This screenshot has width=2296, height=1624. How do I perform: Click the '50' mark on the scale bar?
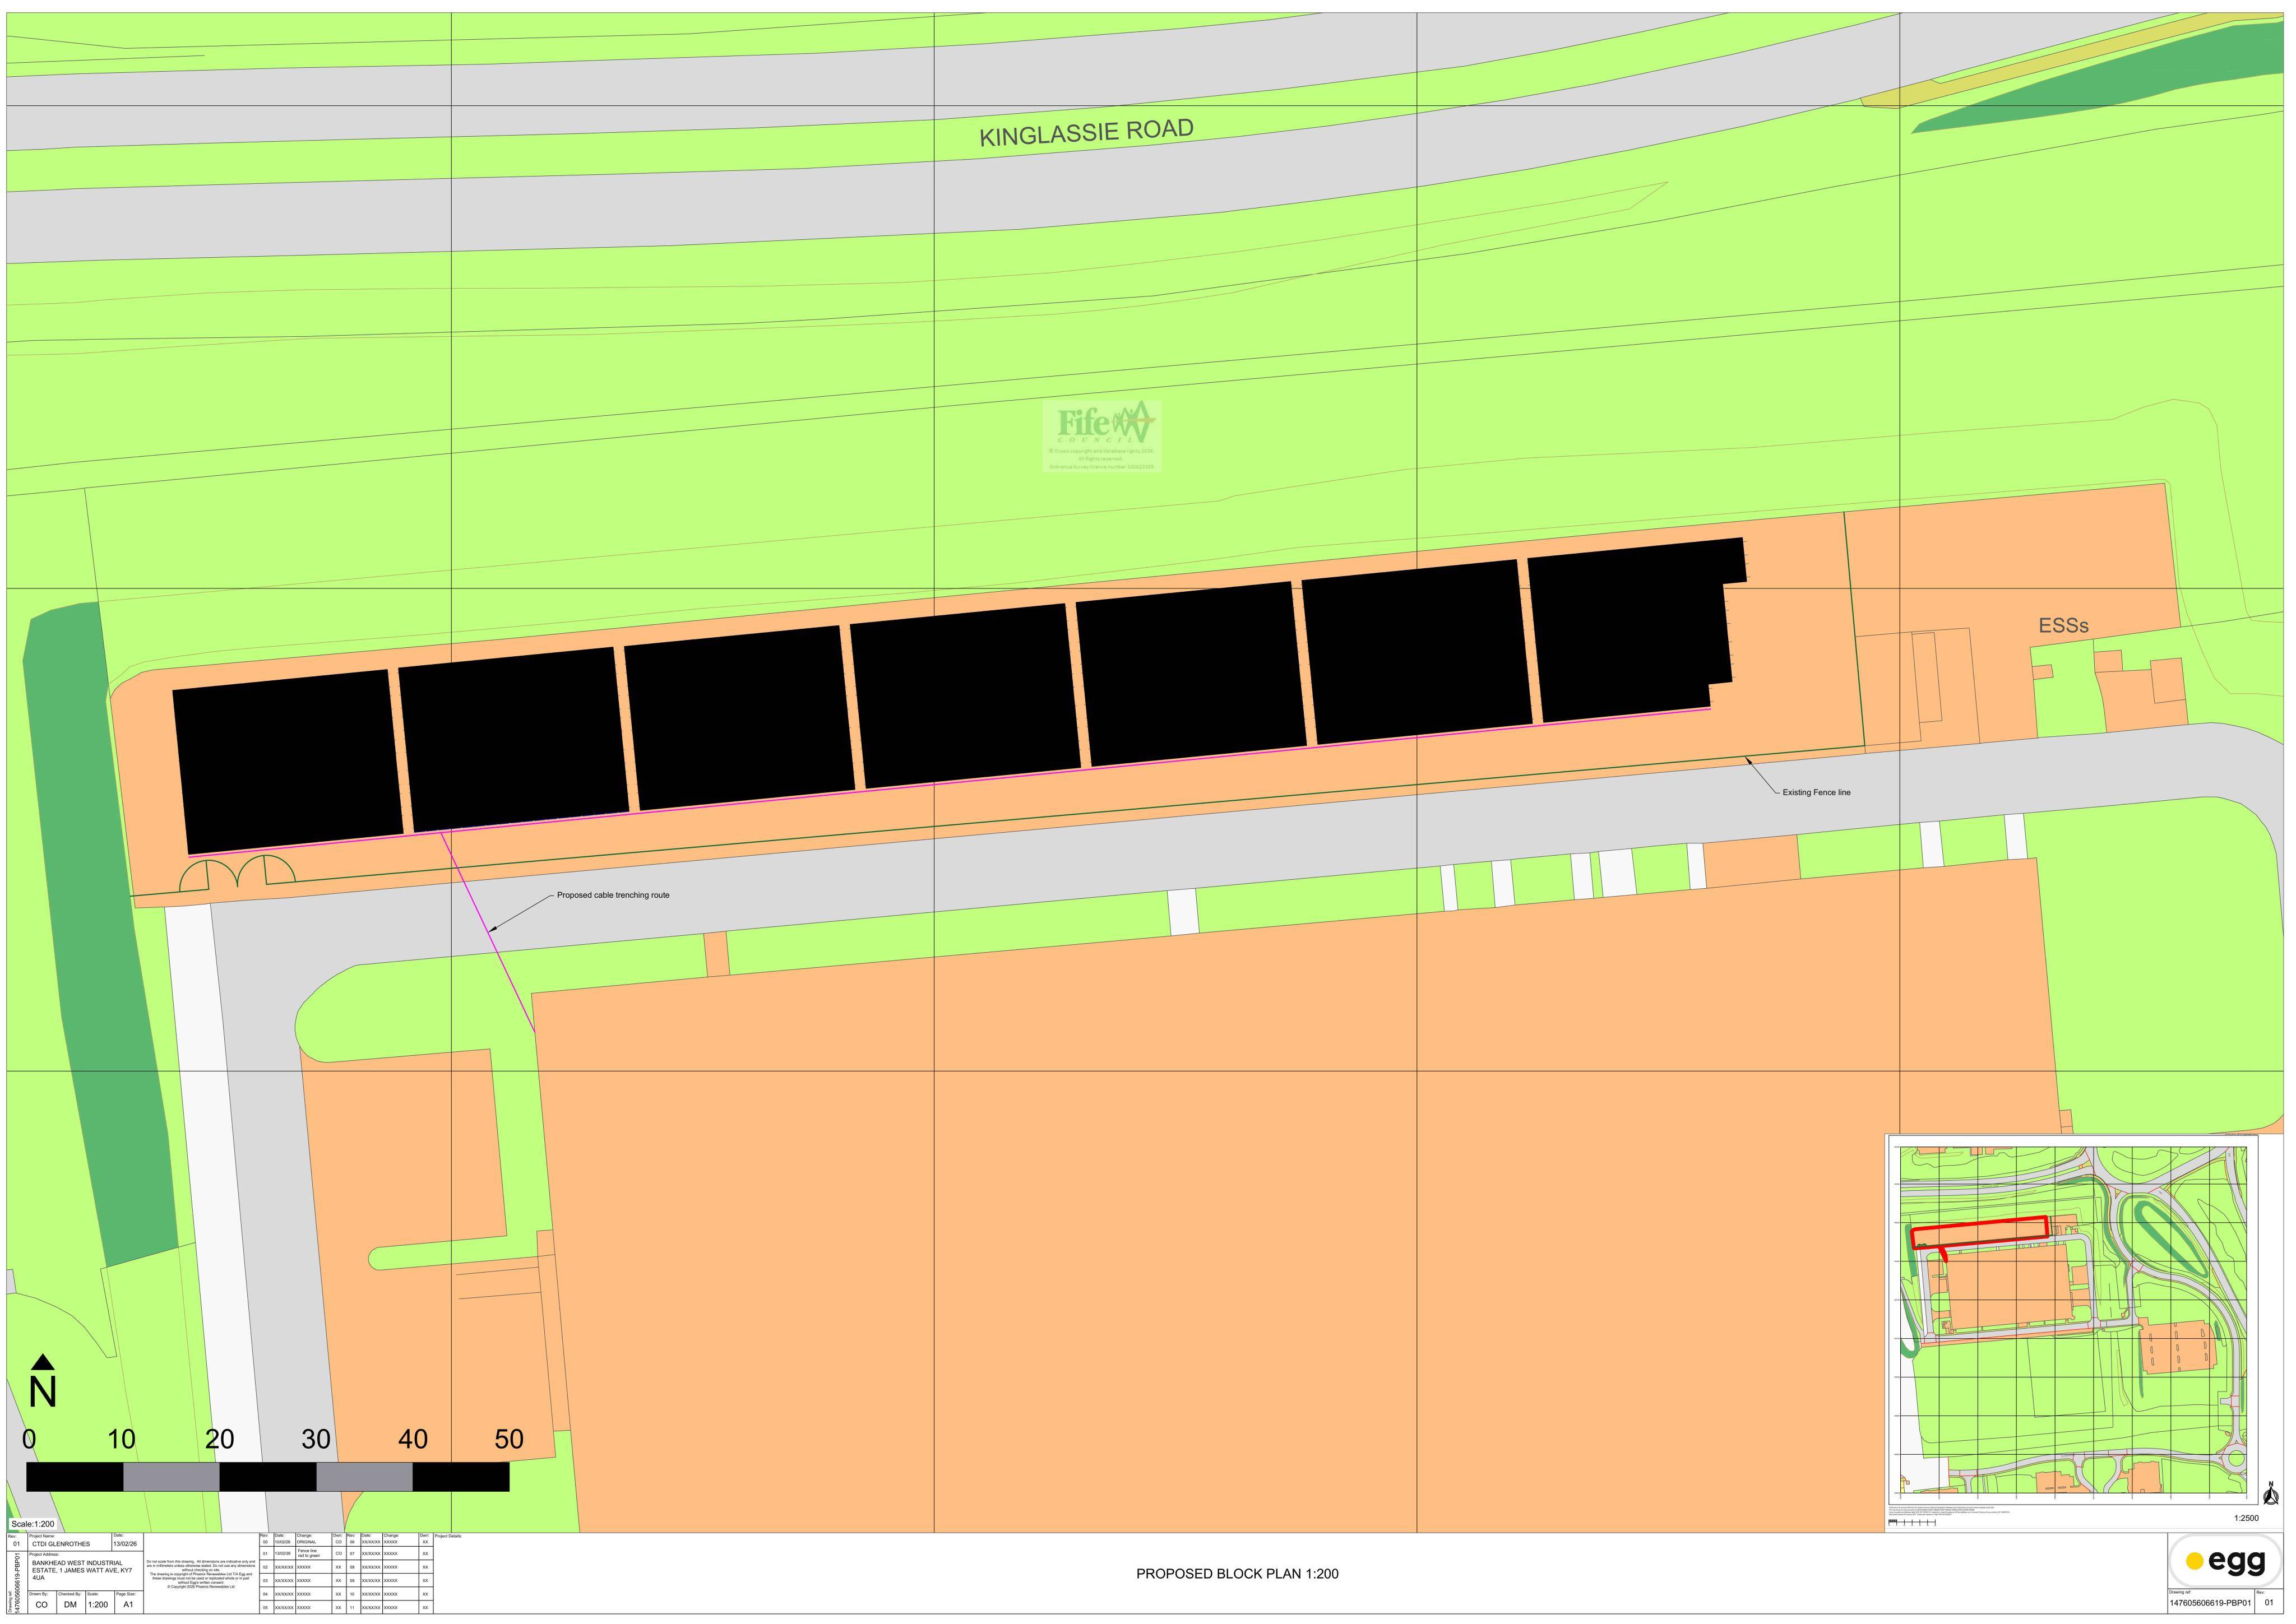click(x=509, y=1439)
